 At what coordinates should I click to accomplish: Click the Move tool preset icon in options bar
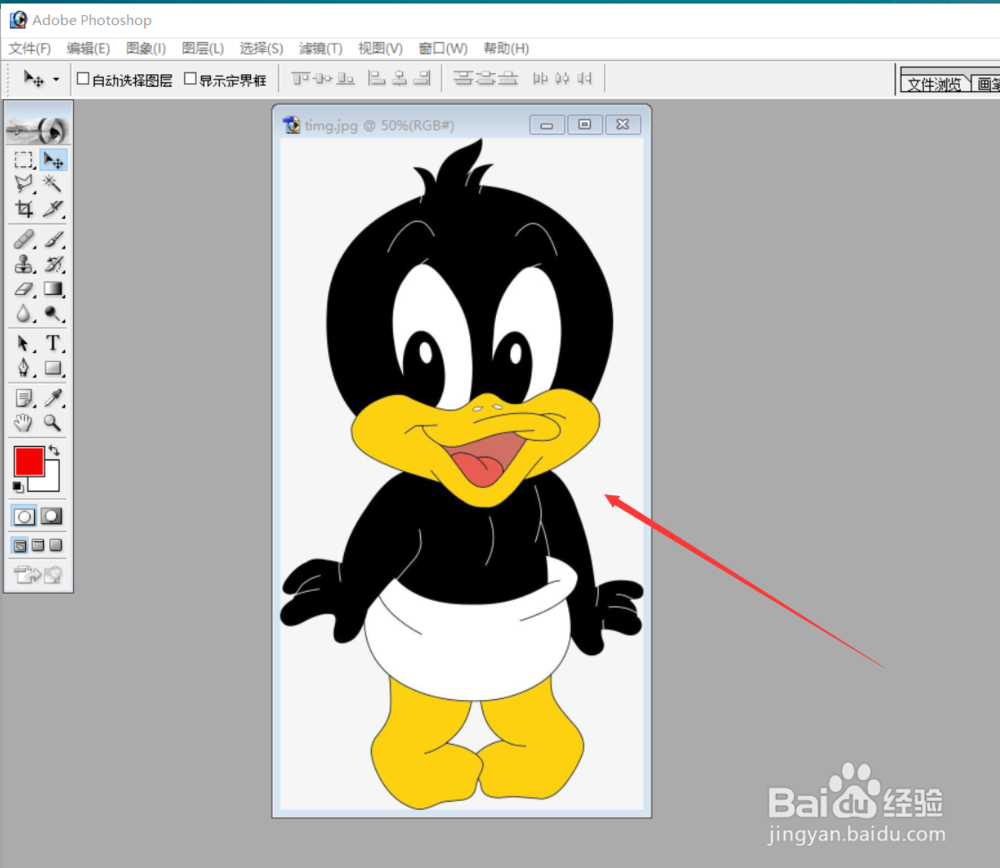[34, 79]
